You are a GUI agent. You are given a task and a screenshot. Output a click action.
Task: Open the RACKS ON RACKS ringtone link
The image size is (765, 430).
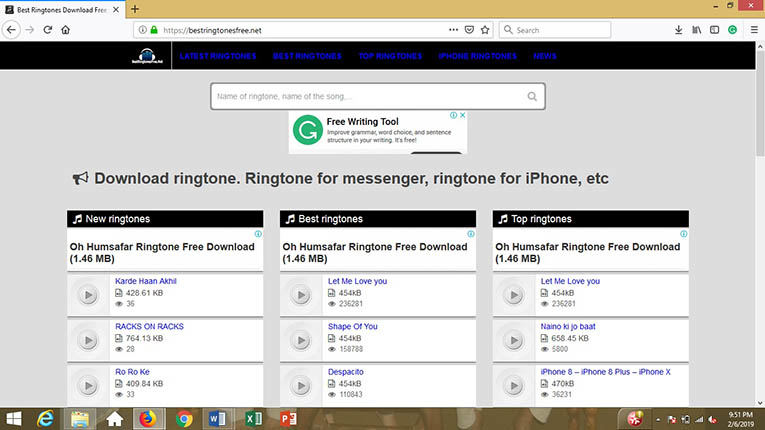tap(149, 326)
